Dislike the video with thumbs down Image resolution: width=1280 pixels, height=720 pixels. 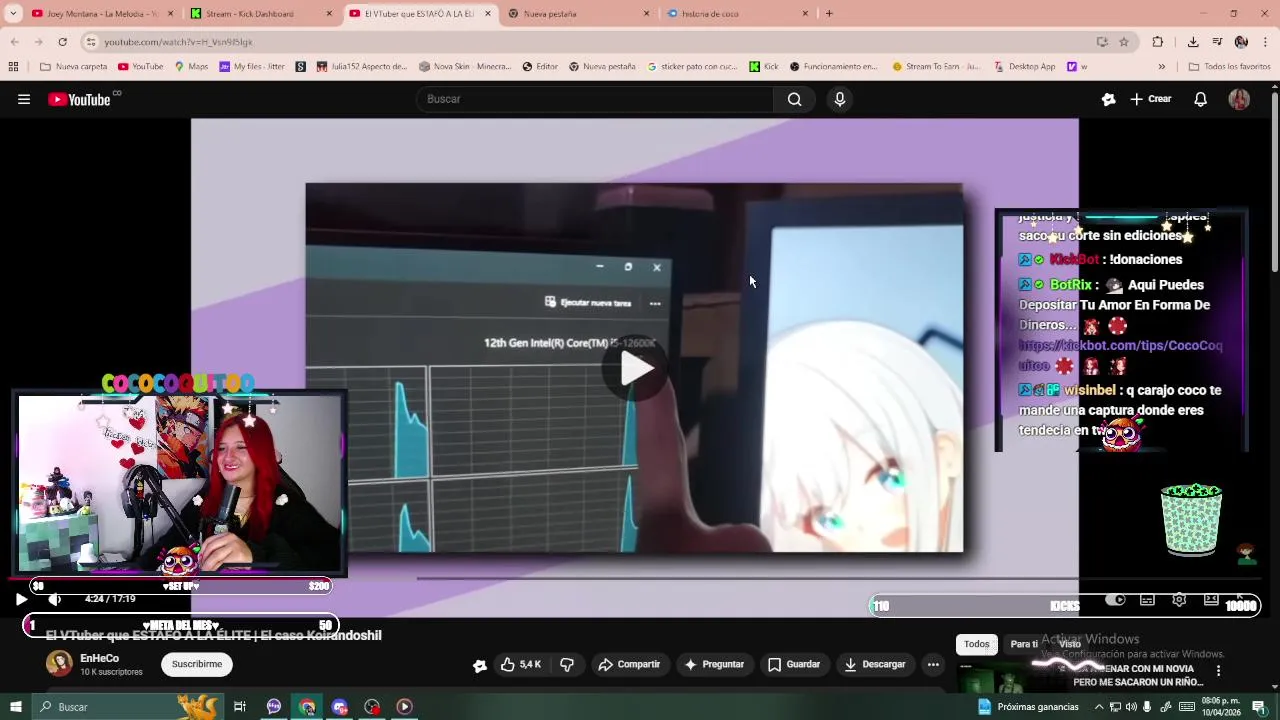click(x=567, y=664)
